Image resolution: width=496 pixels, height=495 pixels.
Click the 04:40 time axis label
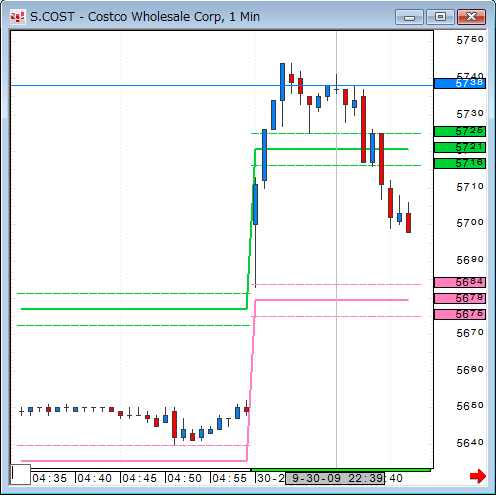point(95,478)
